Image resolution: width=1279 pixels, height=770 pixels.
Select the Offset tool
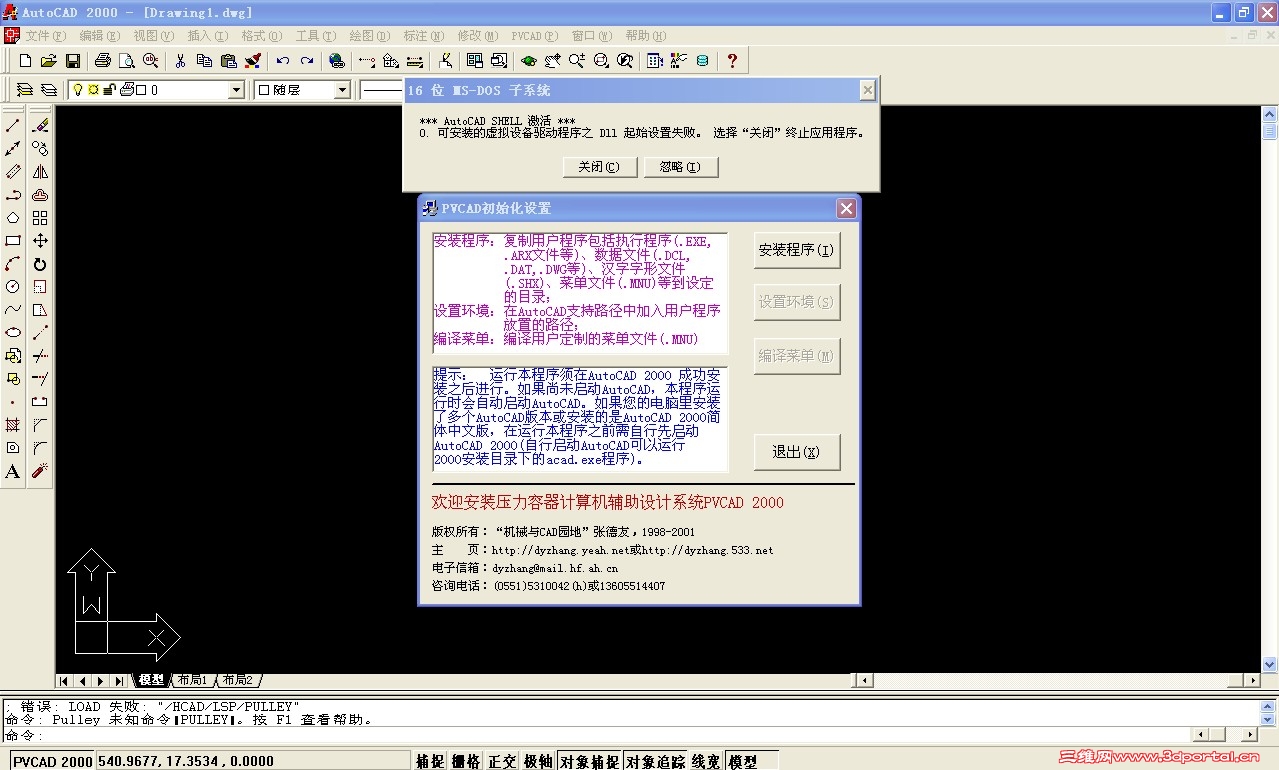coord(40,195)
